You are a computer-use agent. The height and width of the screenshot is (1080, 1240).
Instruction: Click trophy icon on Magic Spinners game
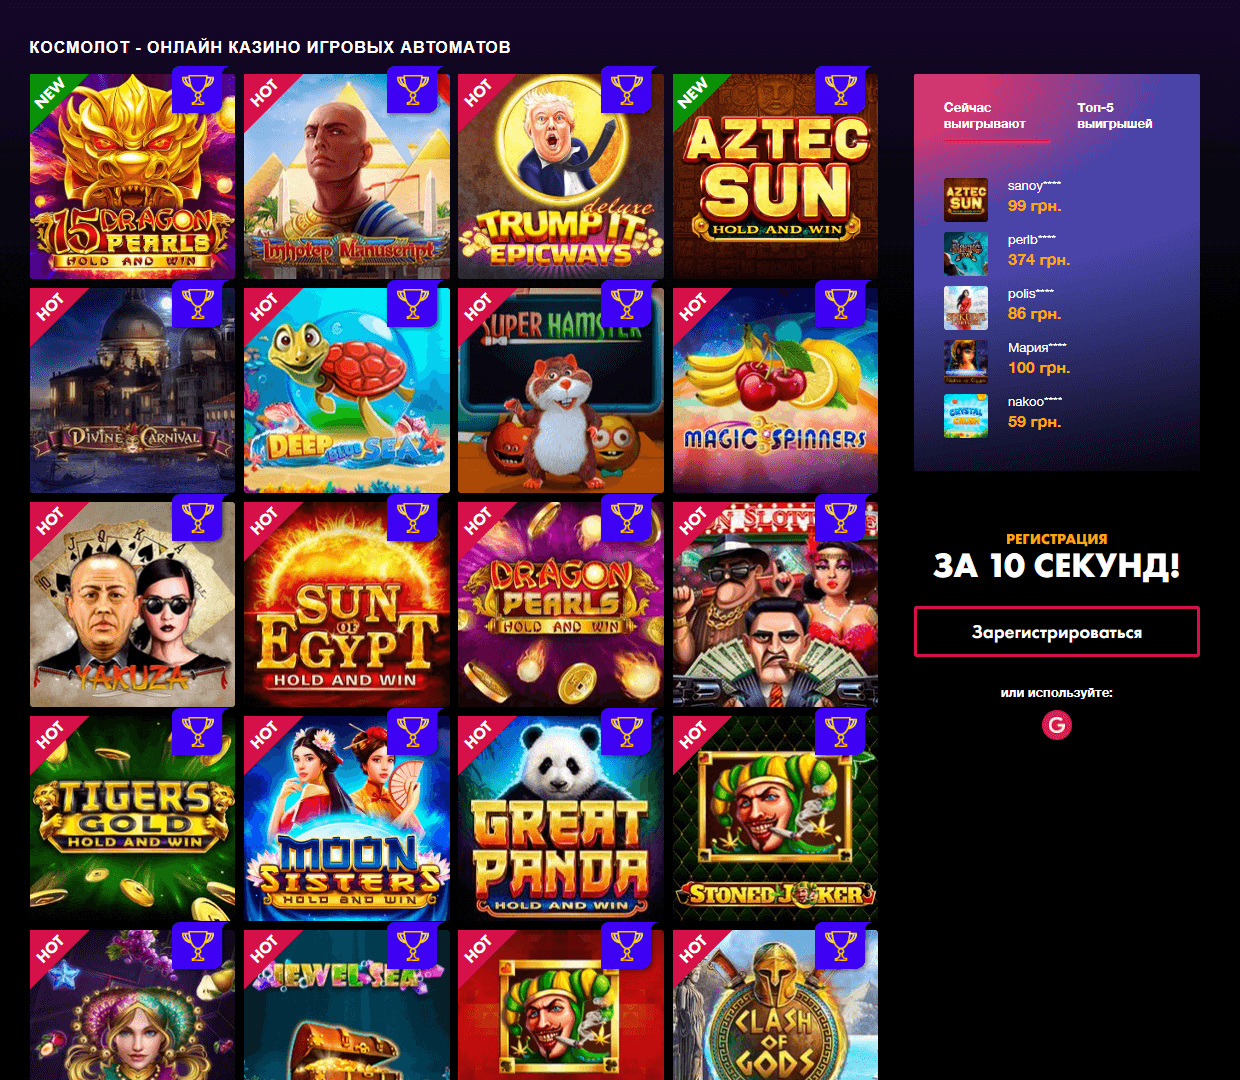click(x=841, y=305)
